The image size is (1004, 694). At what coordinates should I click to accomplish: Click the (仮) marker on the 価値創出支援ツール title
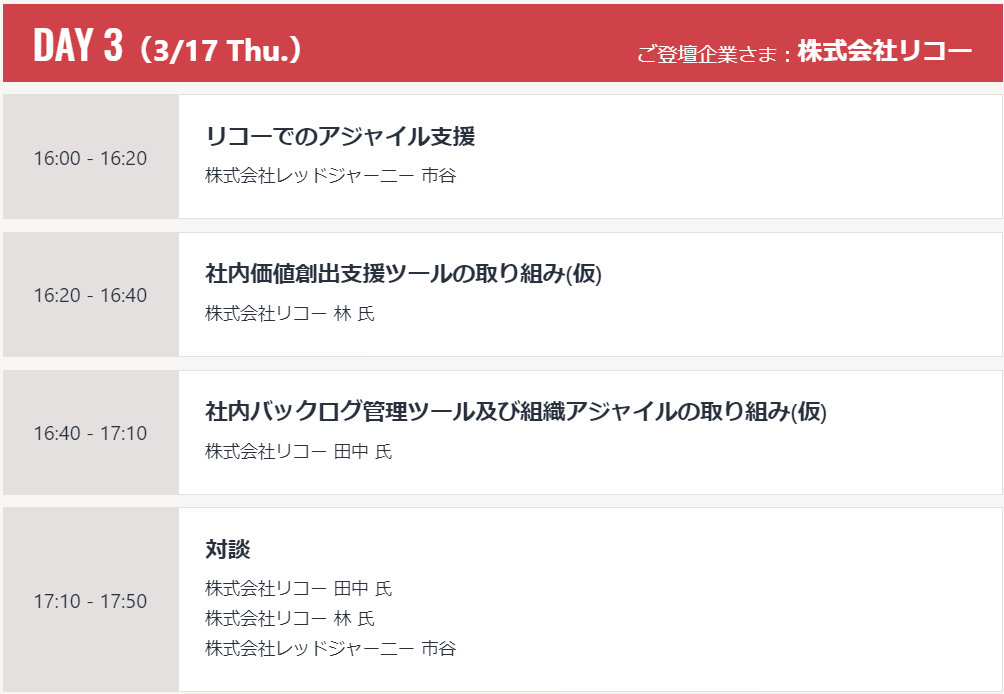point(584,274)
